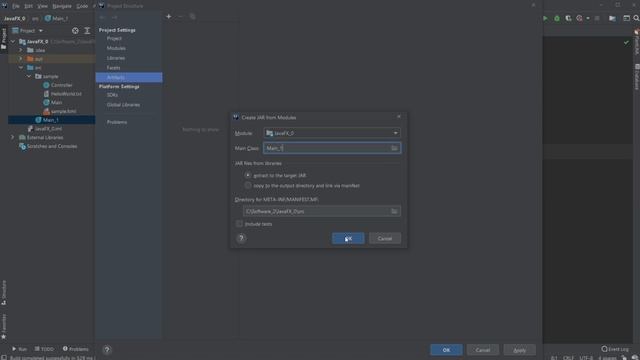Click the Copy artifact icon
The image size is (640, 360).
click(193, 17)
